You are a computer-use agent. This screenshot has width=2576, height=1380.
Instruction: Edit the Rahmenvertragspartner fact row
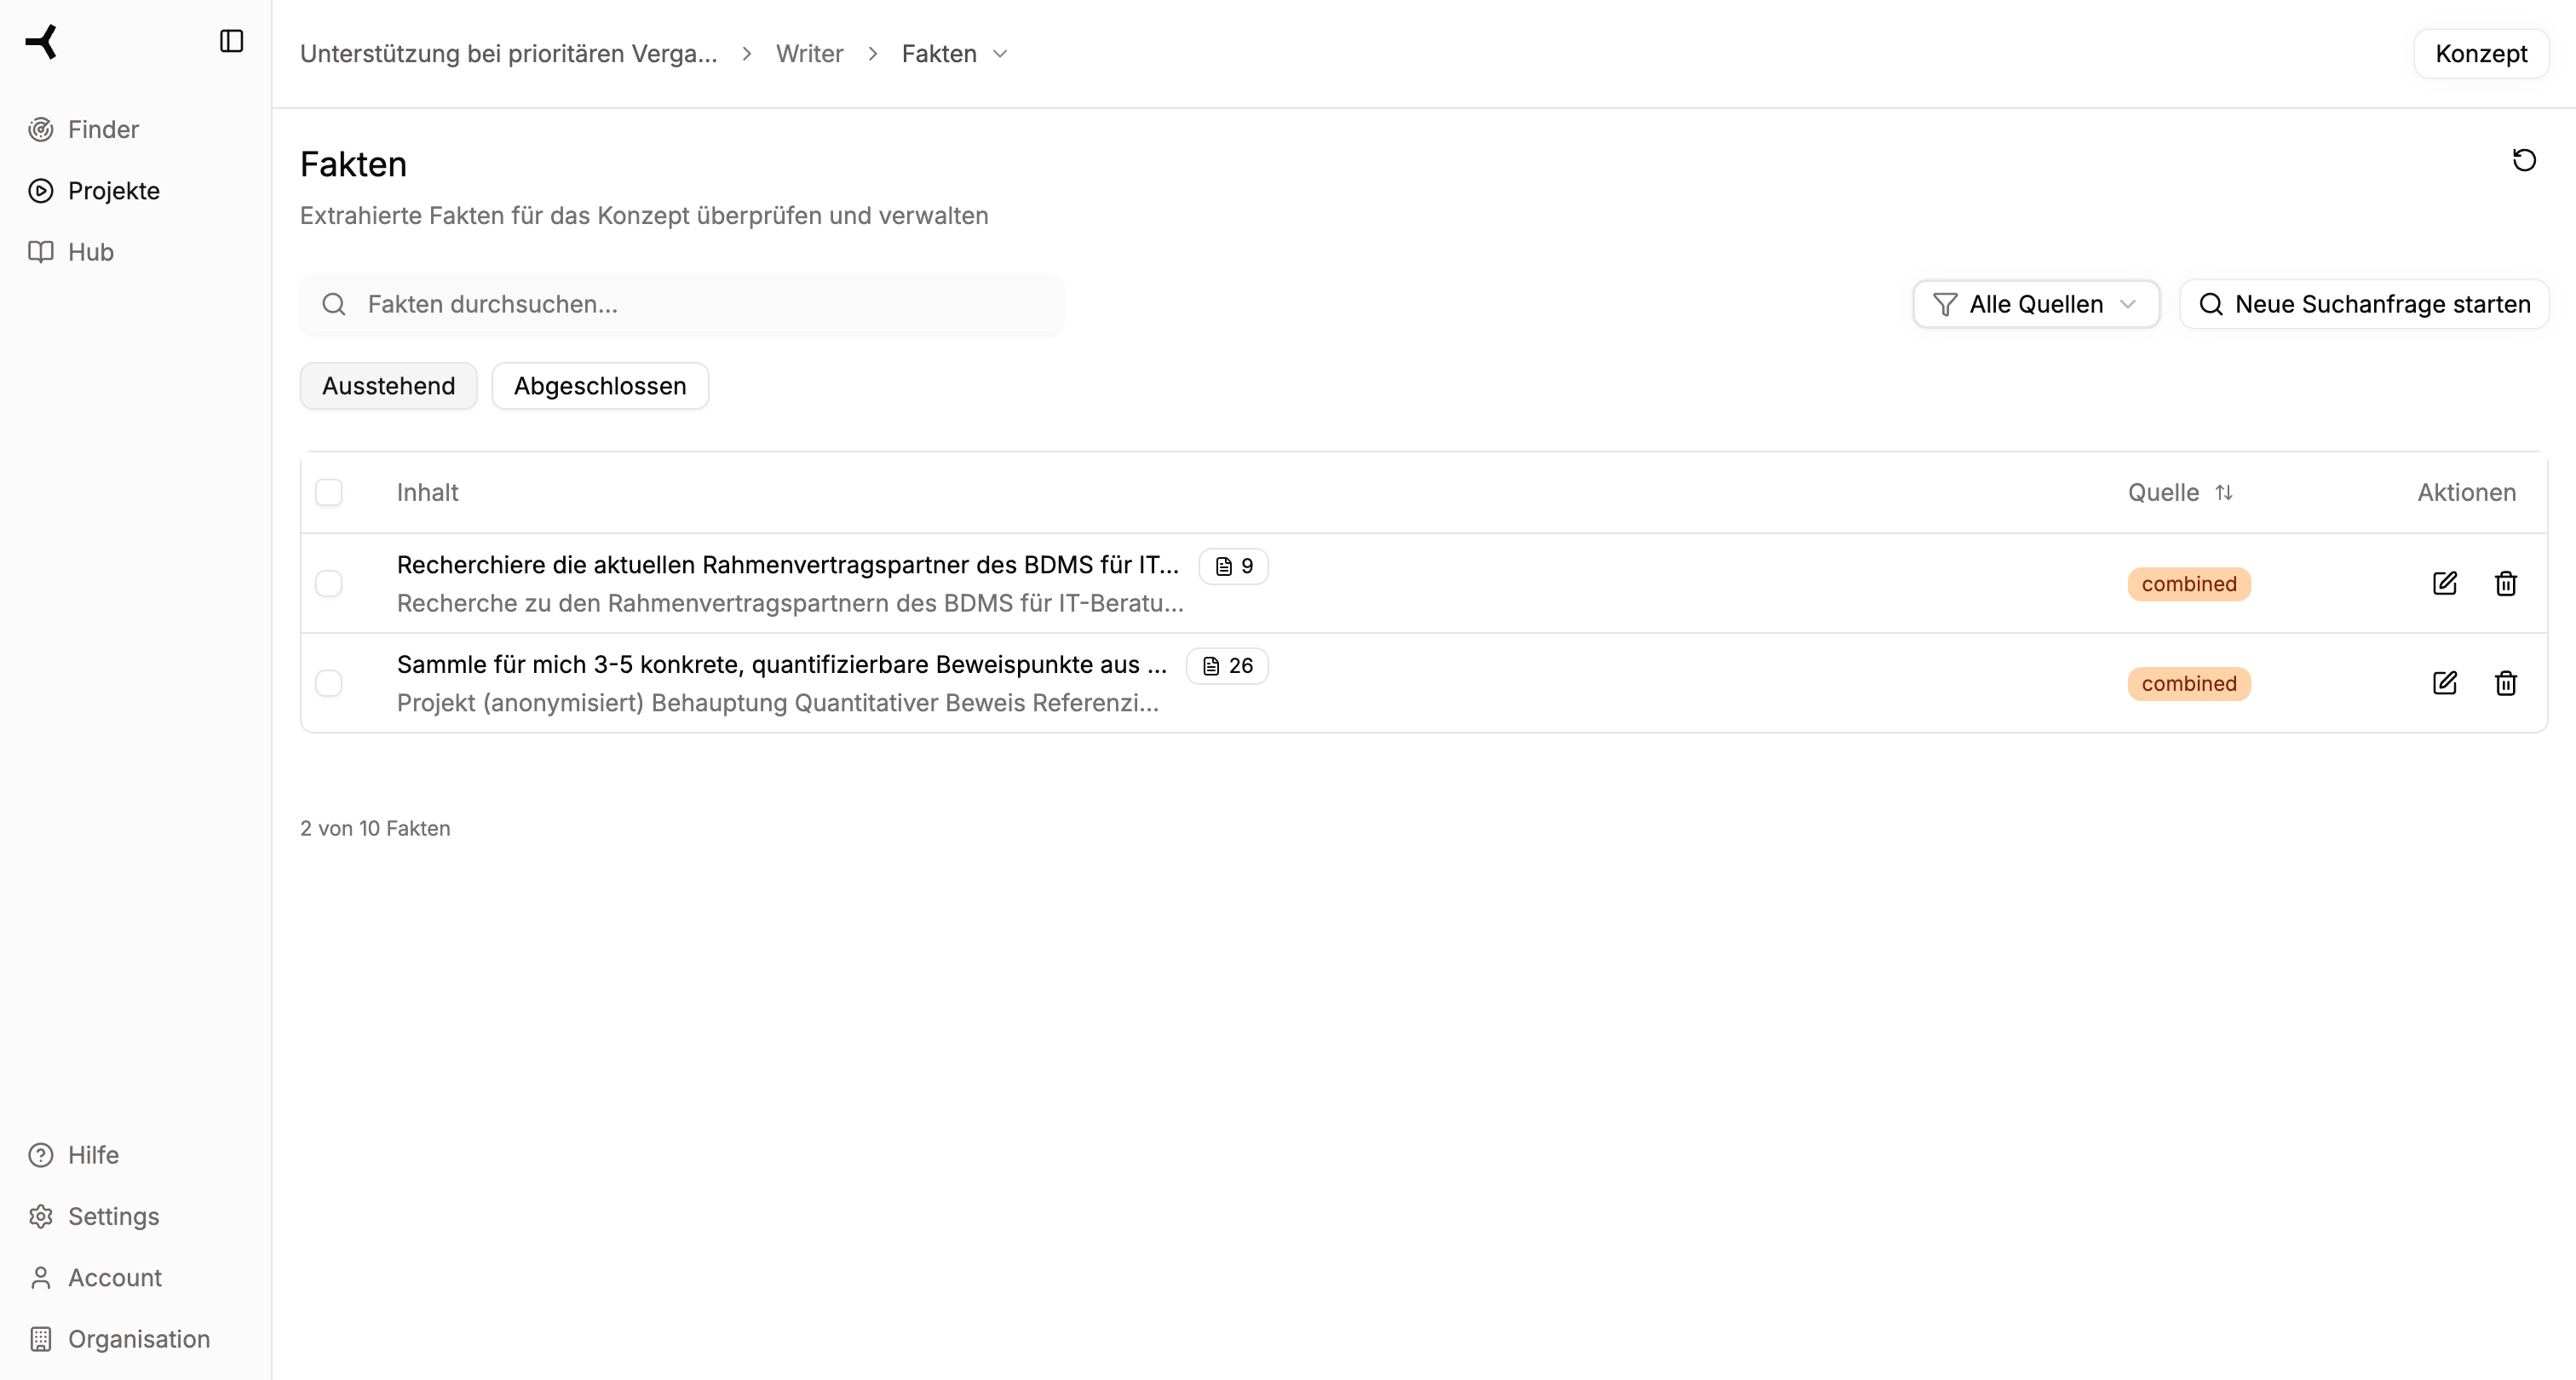coord(2444,583)
